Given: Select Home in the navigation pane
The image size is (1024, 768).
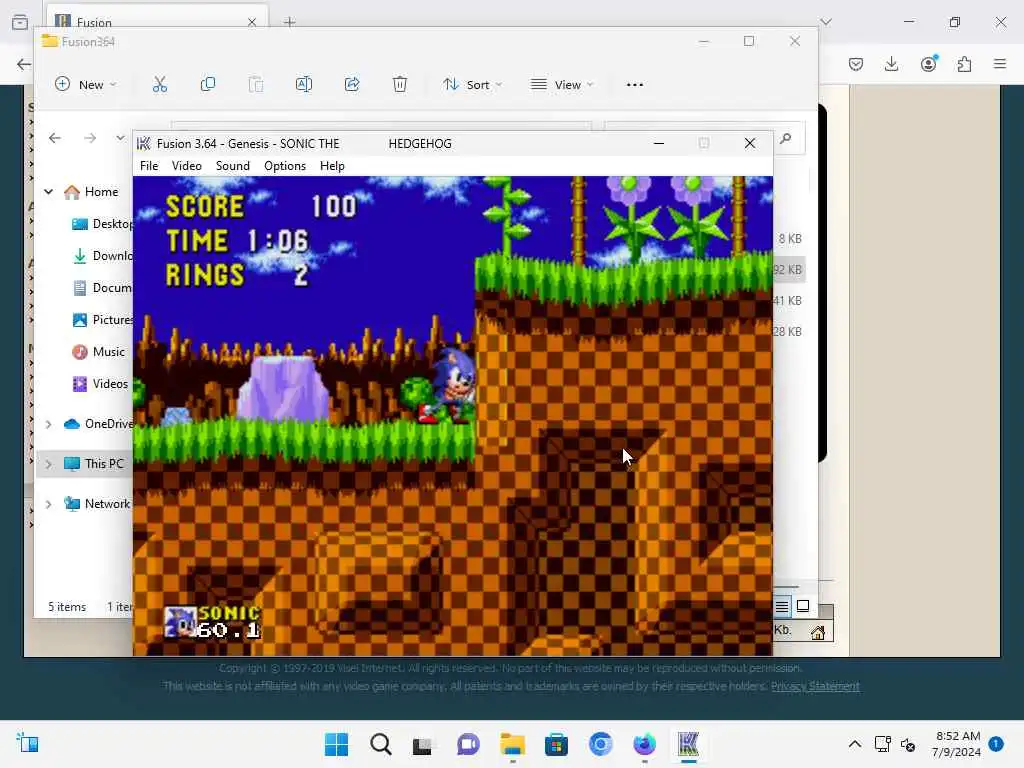Looking at the screenshot, I should click(x=91, y=192).
